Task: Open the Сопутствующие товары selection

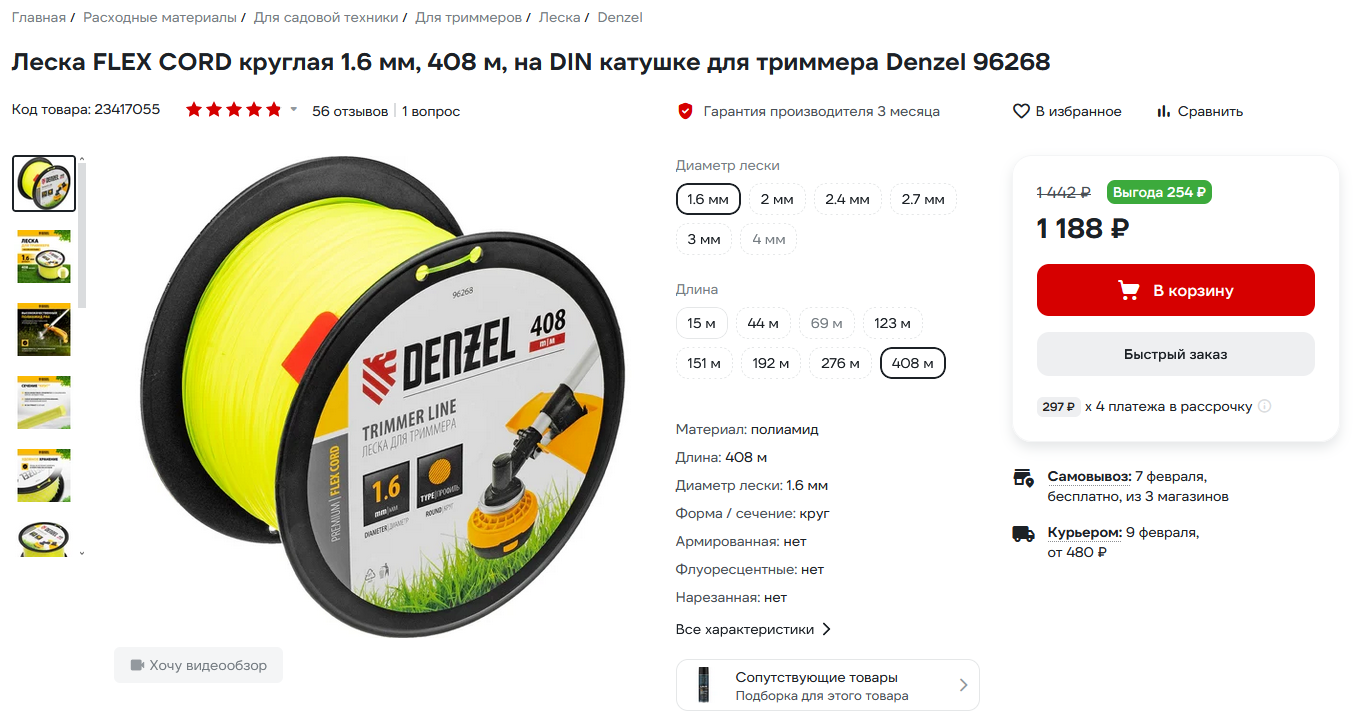Action: pos(828,685)
